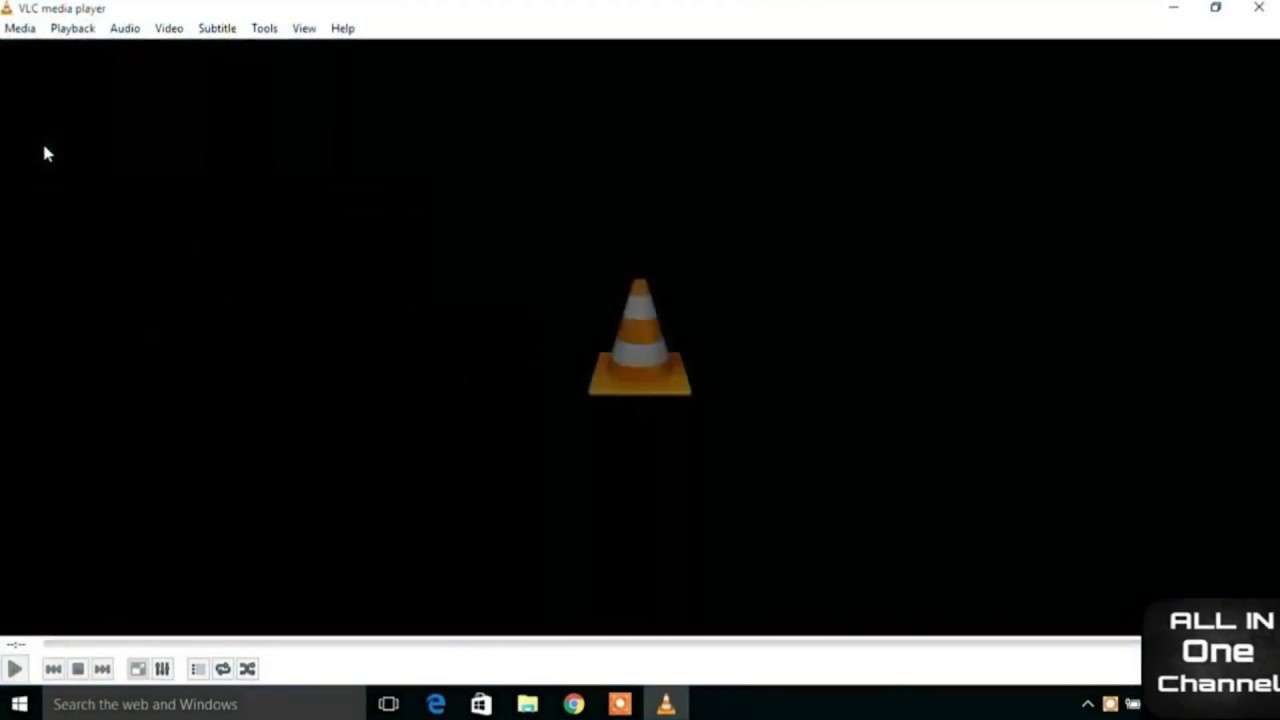Open the Help menu
This screenshot has height=720, width=1280.
[x=343, y=28]
